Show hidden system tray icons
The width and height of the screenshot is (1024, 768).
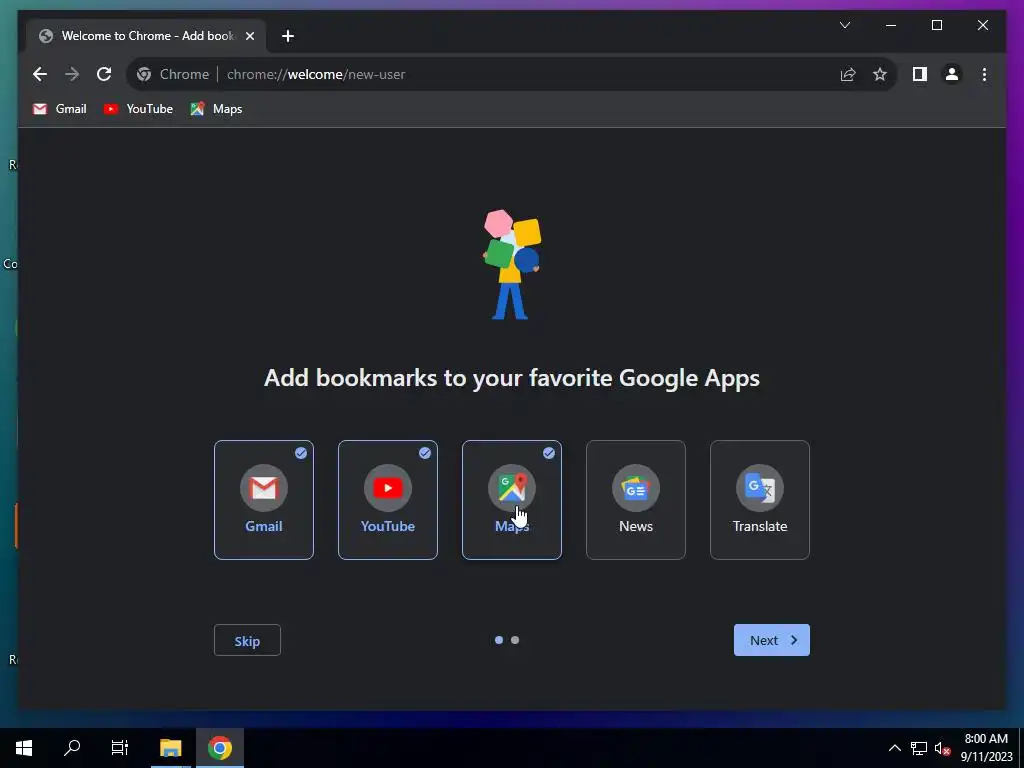895,748
